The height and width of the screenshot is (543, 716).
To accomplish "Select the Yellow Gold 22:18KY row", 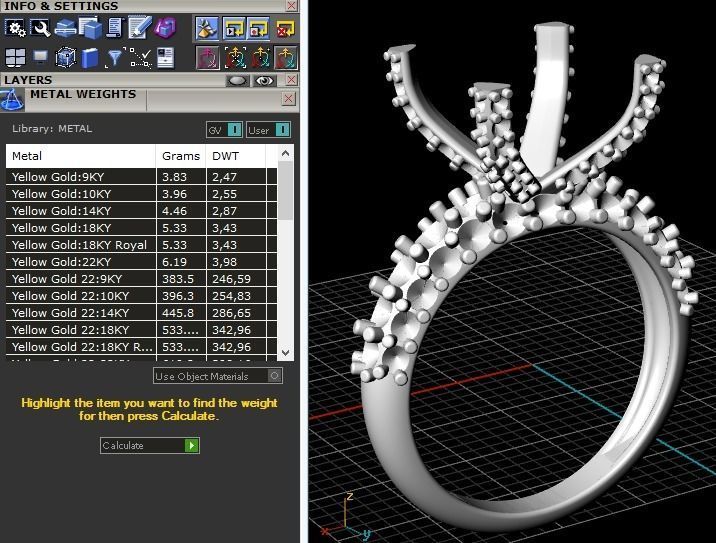I will coord(142,330).
